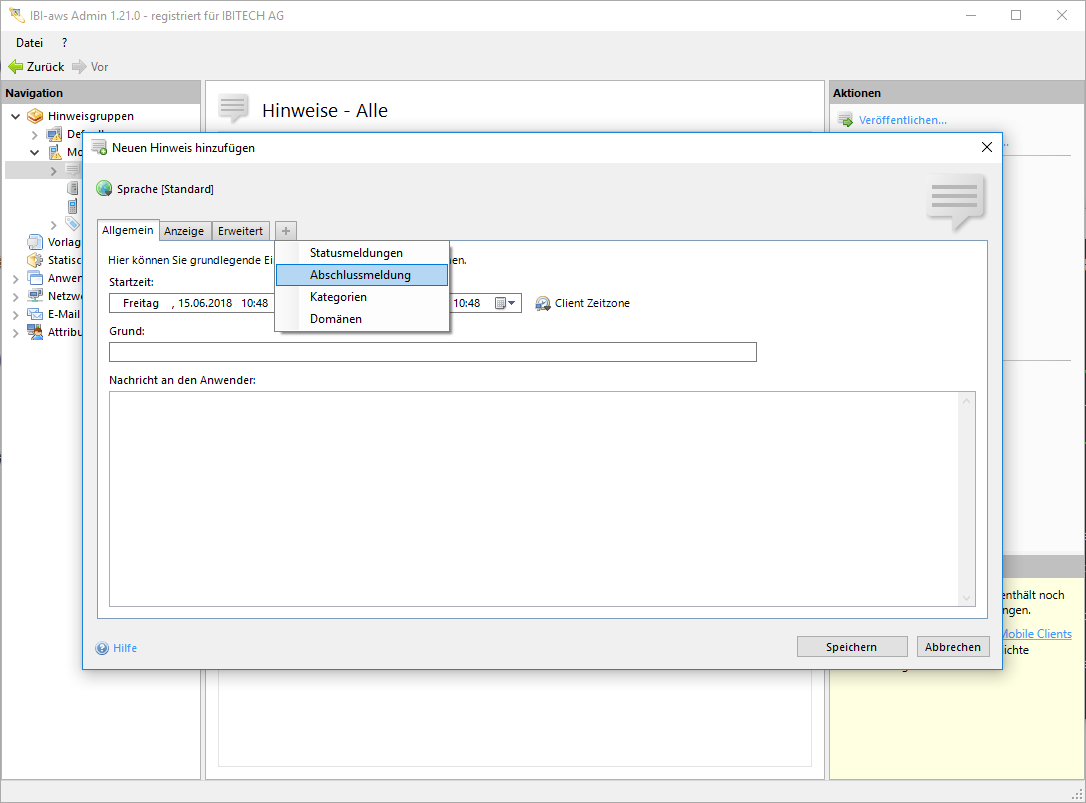This screenshot has height=803, width=1086.
Task: Choose Statusmeldungen in the popup menu
Action: click(356, 253)
